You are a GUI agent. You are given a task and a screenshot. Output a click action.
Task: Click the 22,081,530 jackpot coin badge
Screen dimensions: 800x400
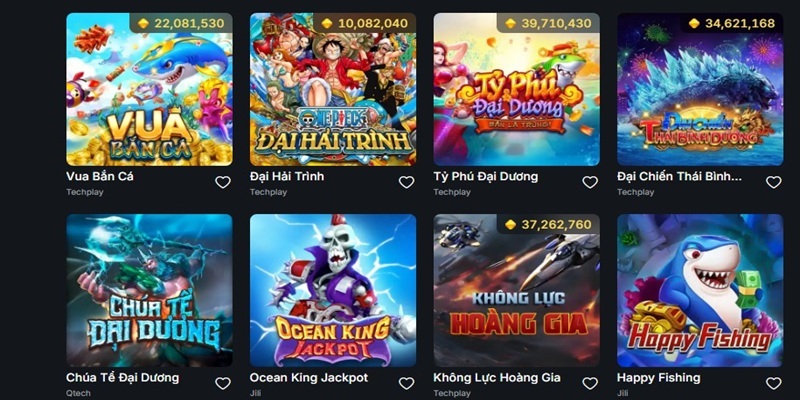coord(181,23)
